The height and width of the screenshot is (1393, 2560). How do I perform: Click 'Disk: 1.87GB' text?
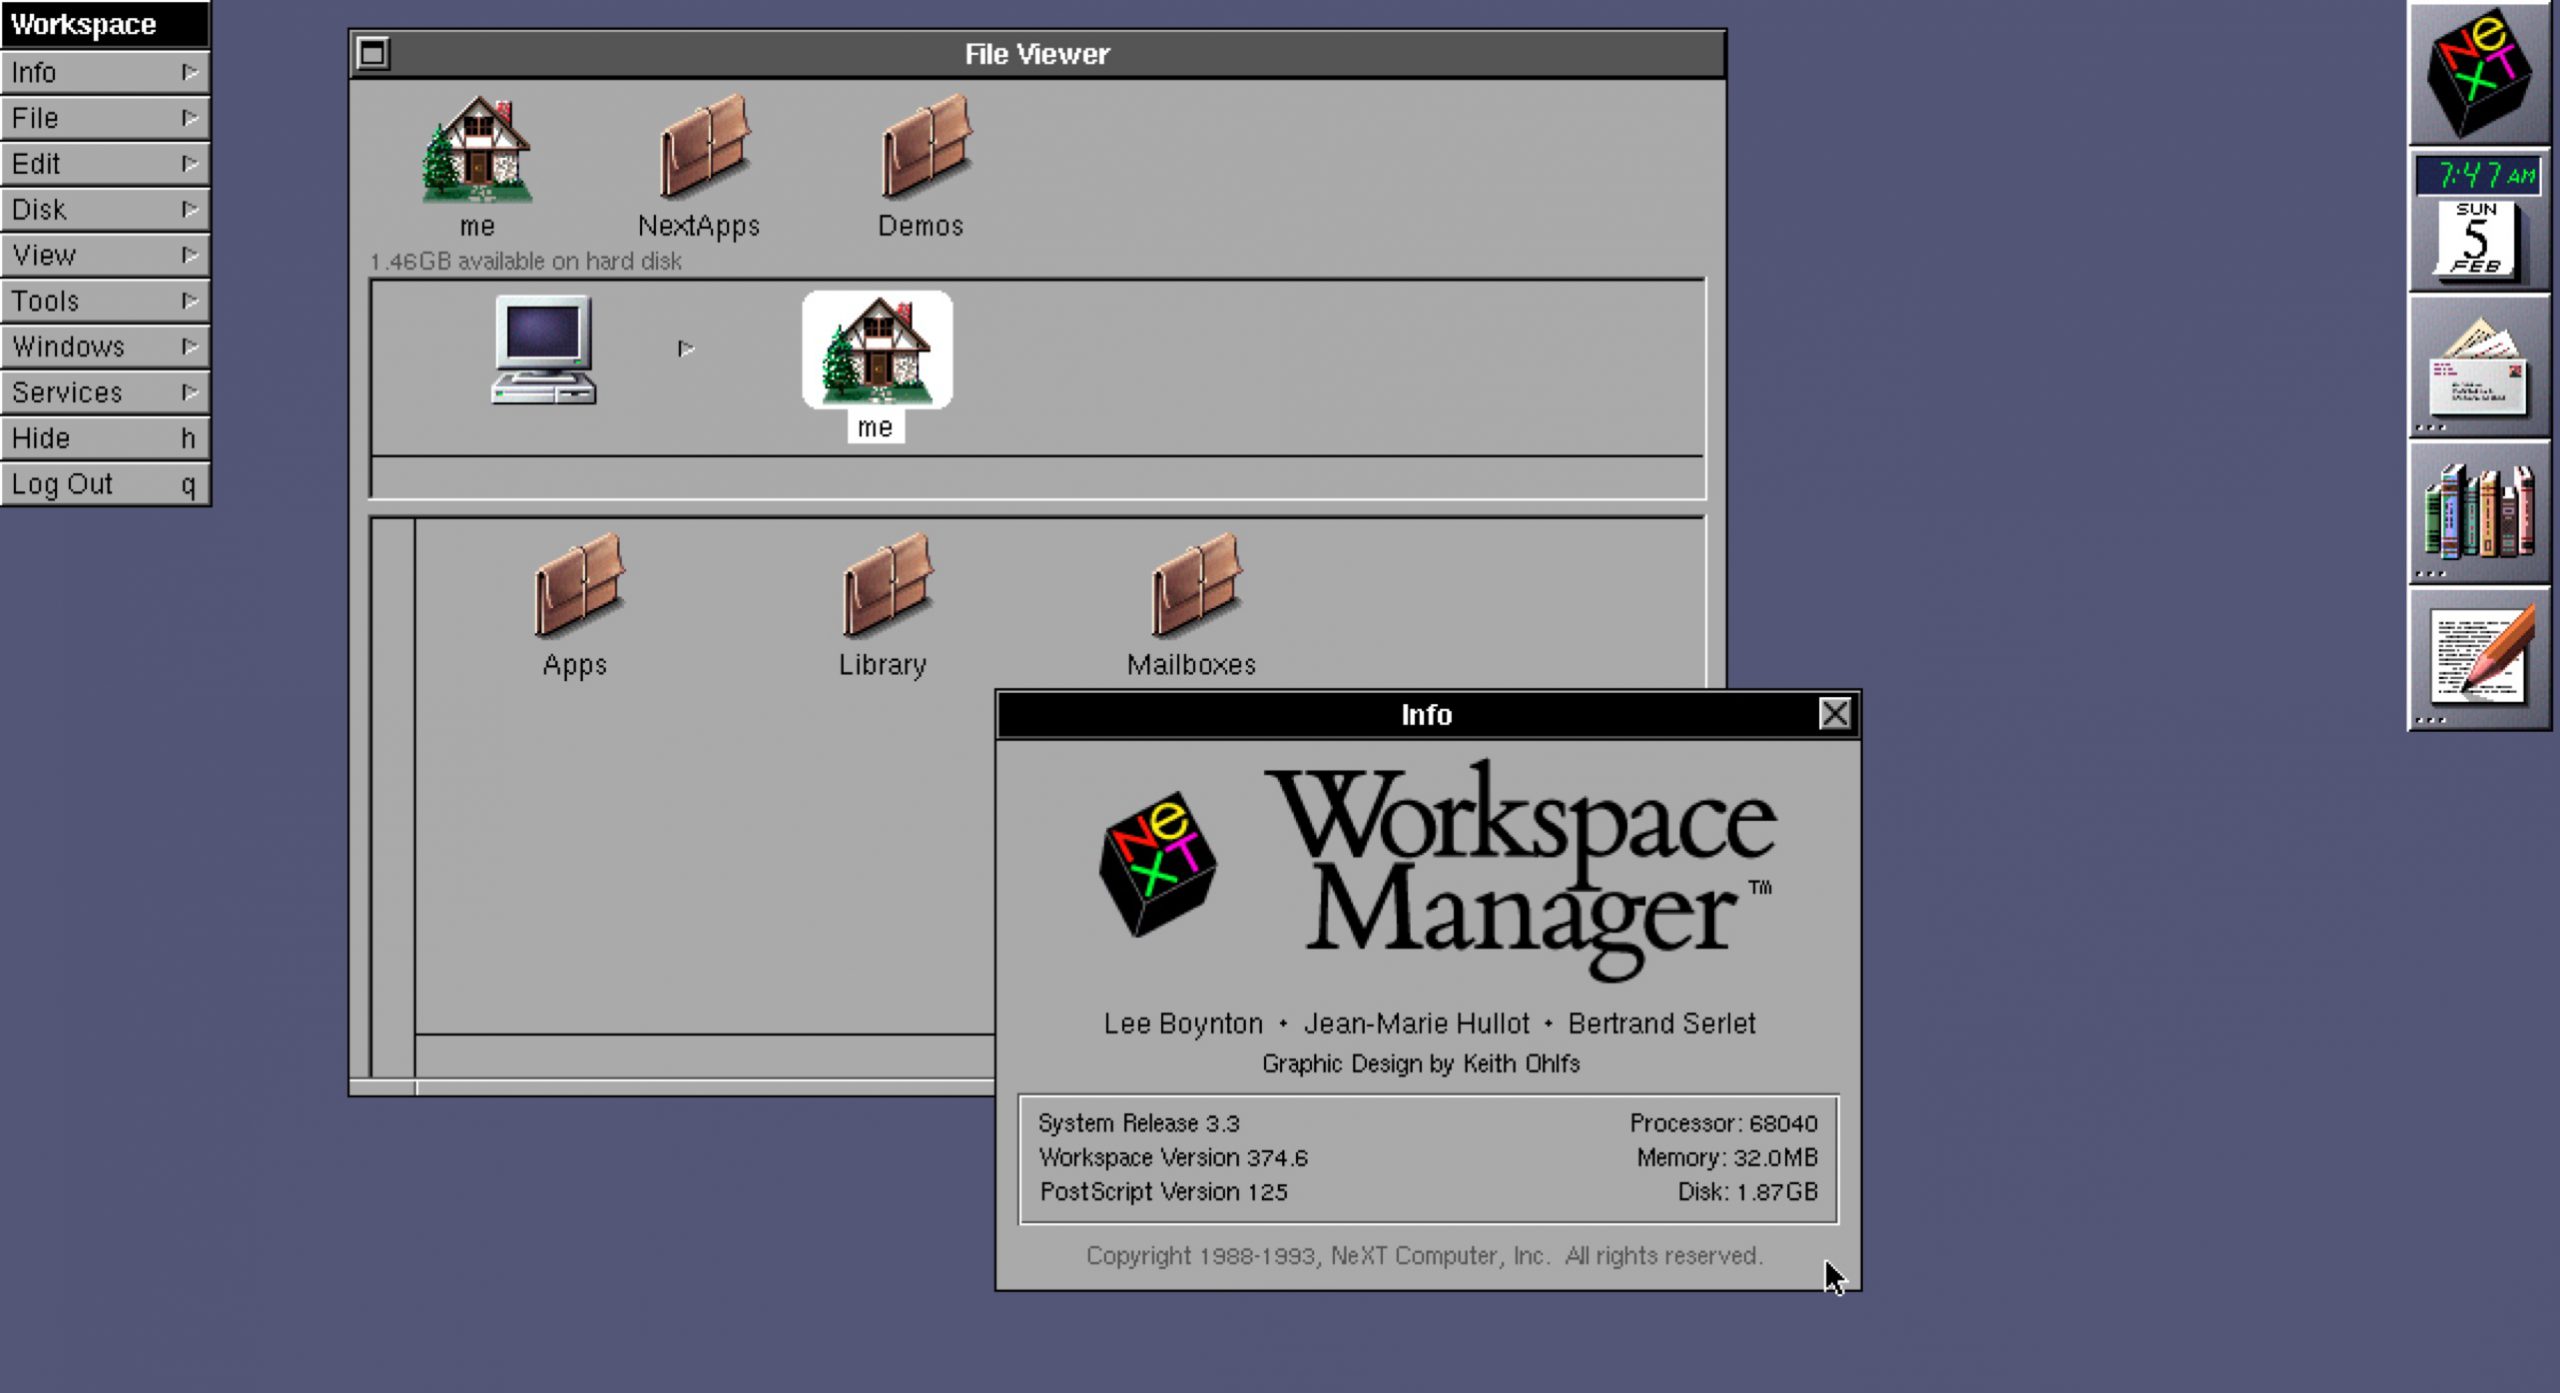click(1747, 1192)
